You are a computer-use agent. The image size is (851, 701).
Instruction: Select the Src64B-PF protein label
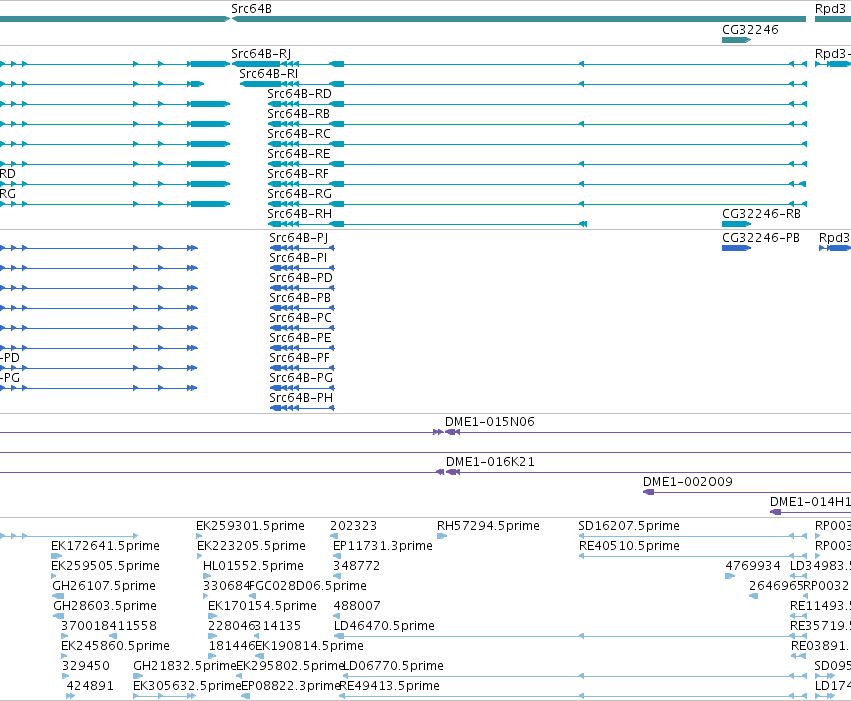coord(300,358)
